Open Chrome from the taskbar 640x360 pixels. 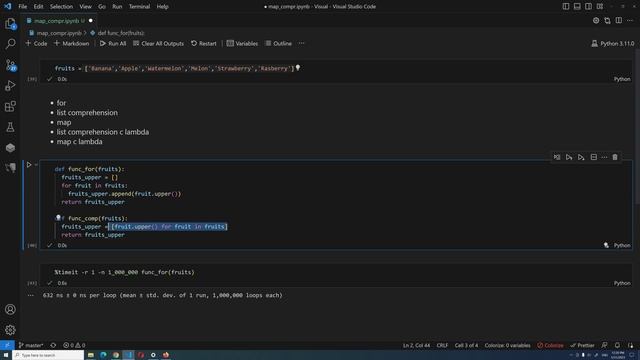pos(116,355)
